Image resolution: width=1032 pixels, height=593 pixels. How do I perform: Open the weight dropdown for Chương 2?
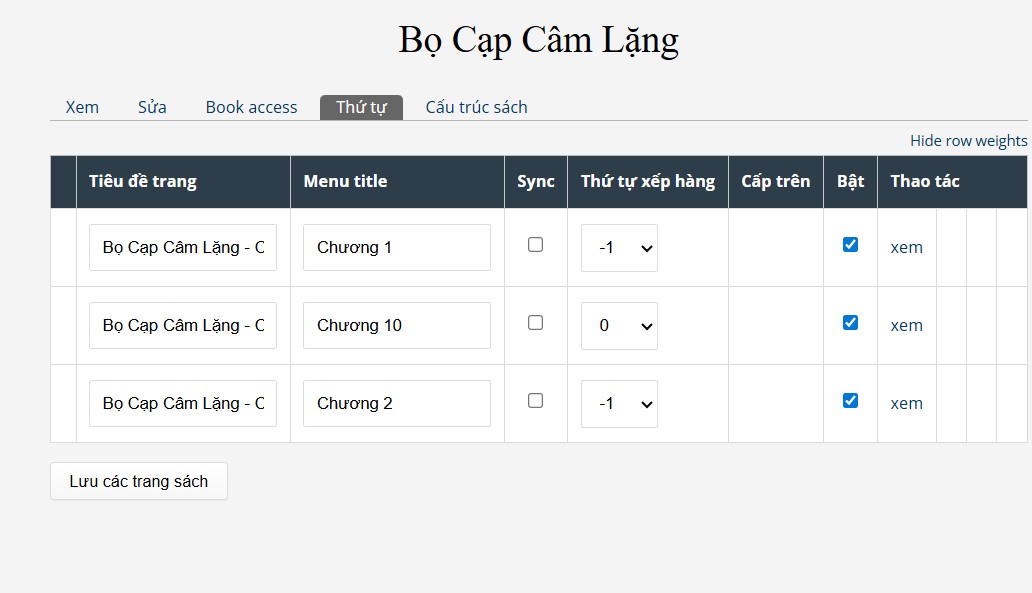619,403
